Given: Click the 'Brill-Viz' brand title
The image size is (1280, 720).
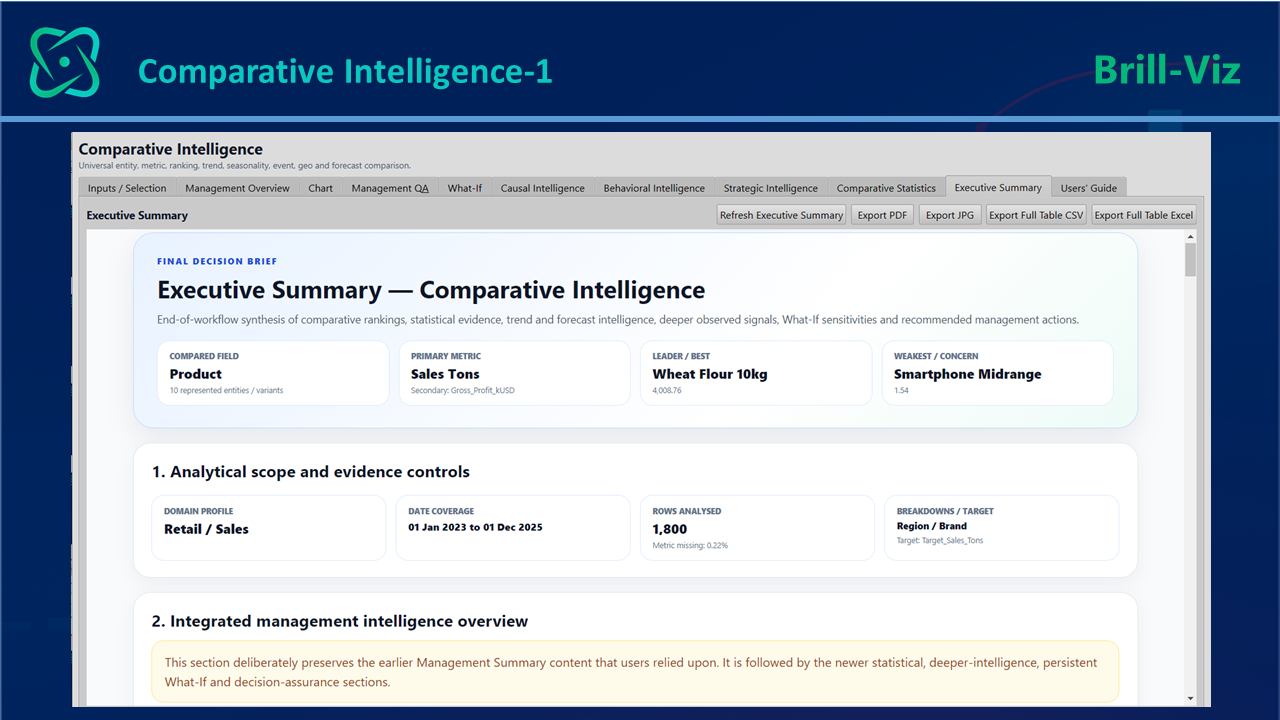Looking at the screenshot, I should click(x=1167, y=70).
